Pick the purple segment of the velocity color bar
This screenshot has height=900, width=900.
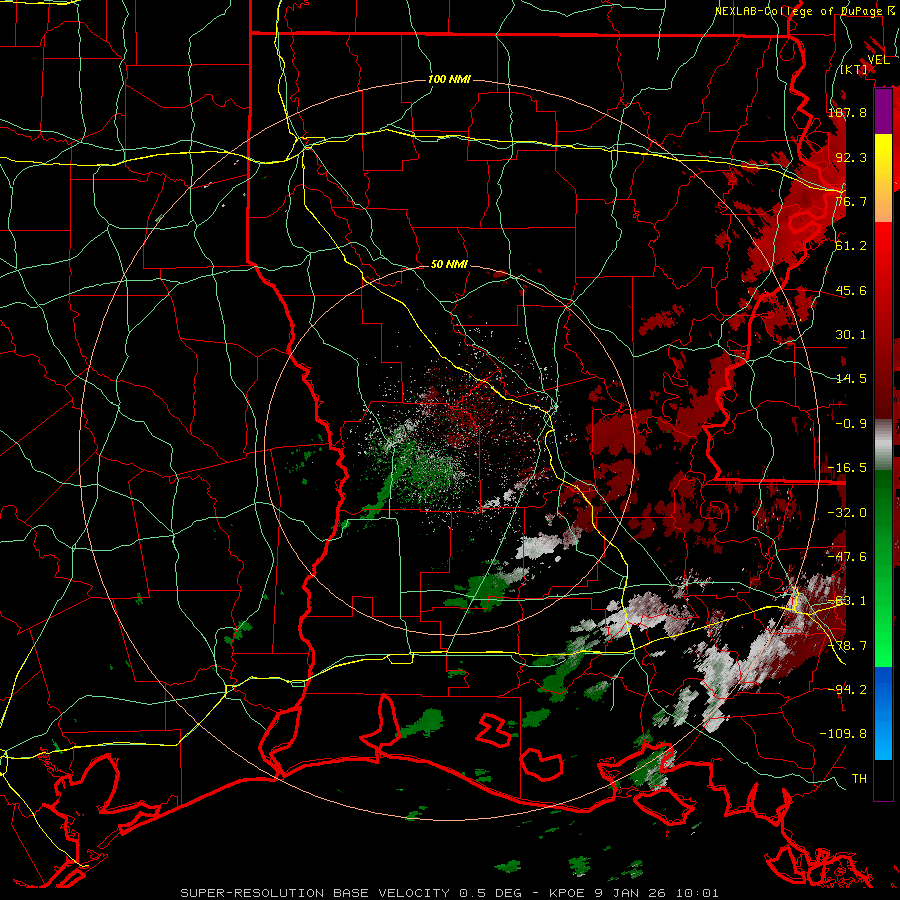[x=883, y=111]
